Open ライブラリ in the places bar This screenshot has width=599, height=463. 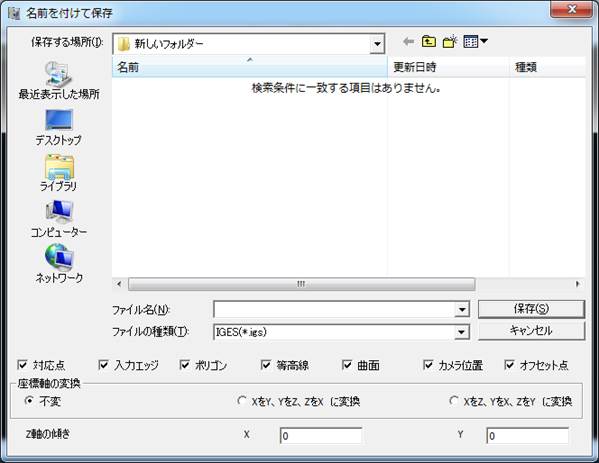click(x=58, y=173)
